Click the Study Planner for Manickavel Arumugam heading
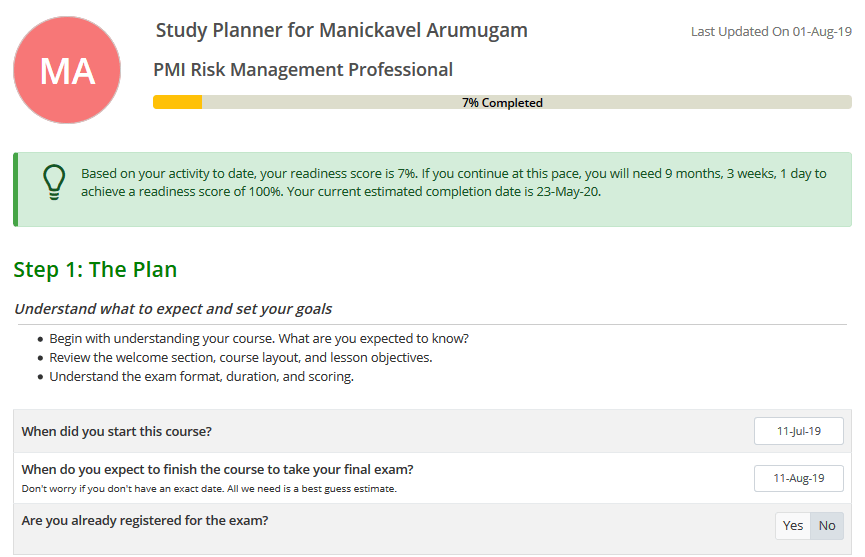 pos(342,30)
